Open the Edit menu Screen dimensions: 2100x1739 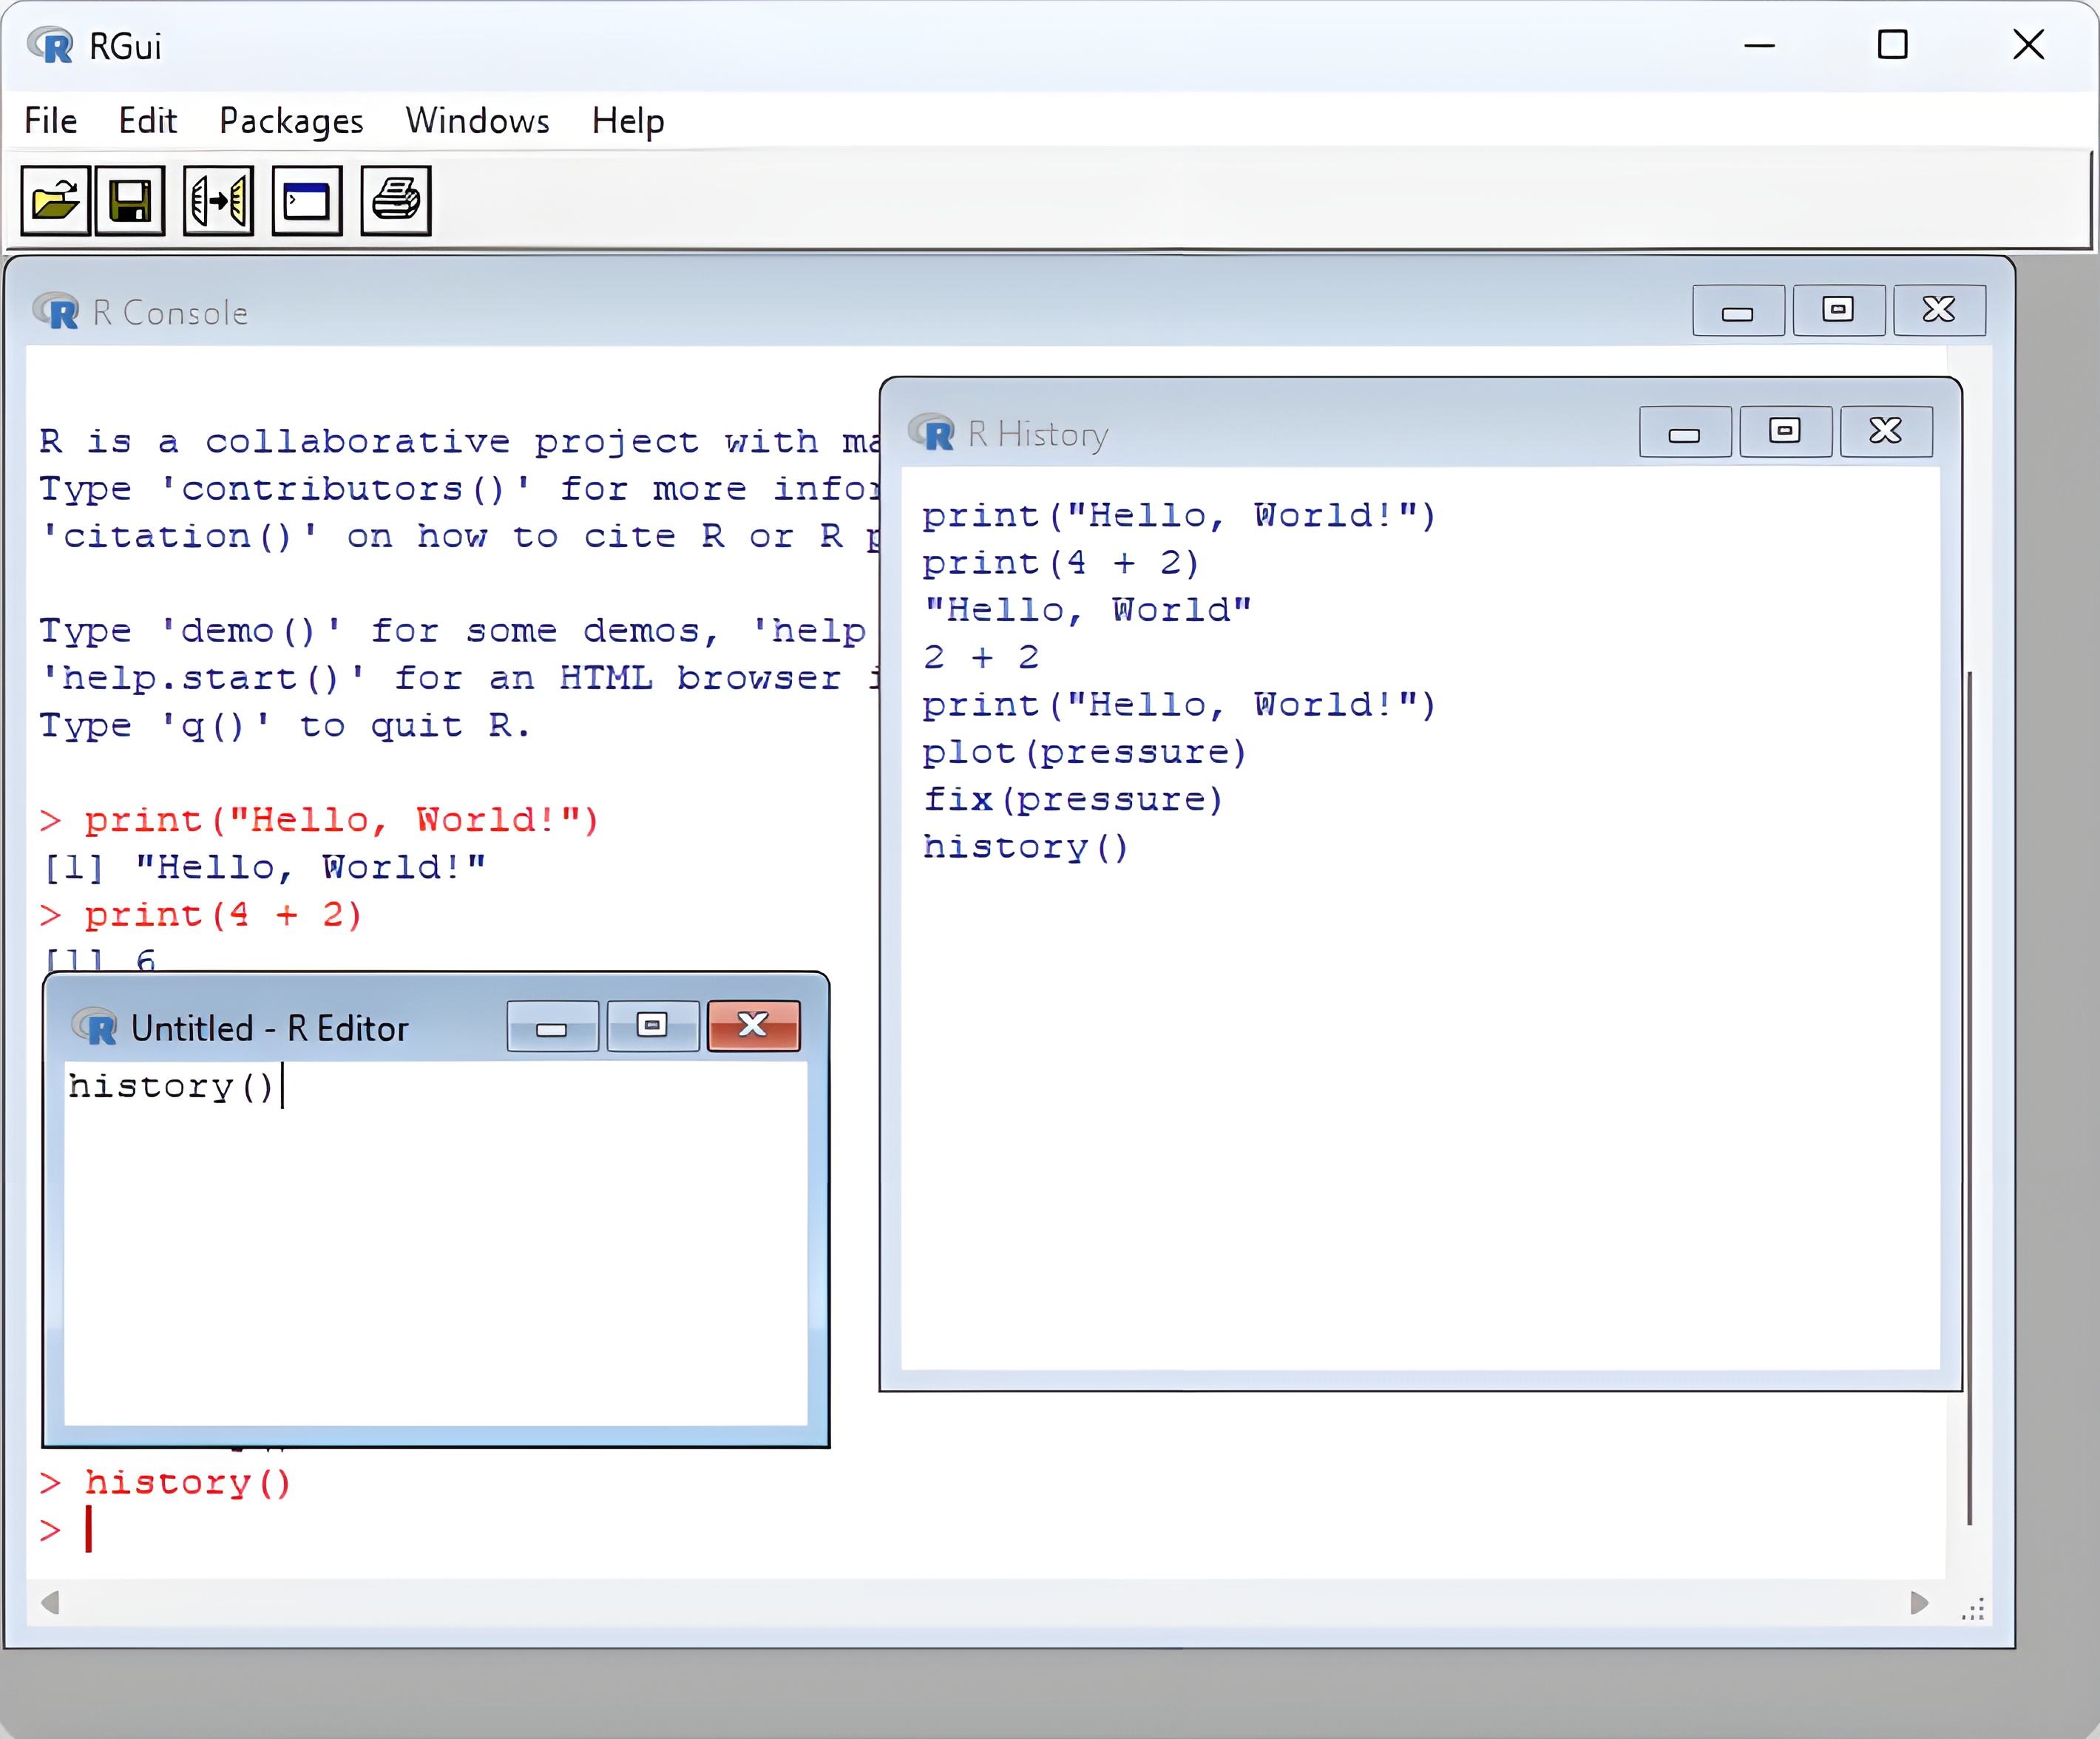pos(147,121)
